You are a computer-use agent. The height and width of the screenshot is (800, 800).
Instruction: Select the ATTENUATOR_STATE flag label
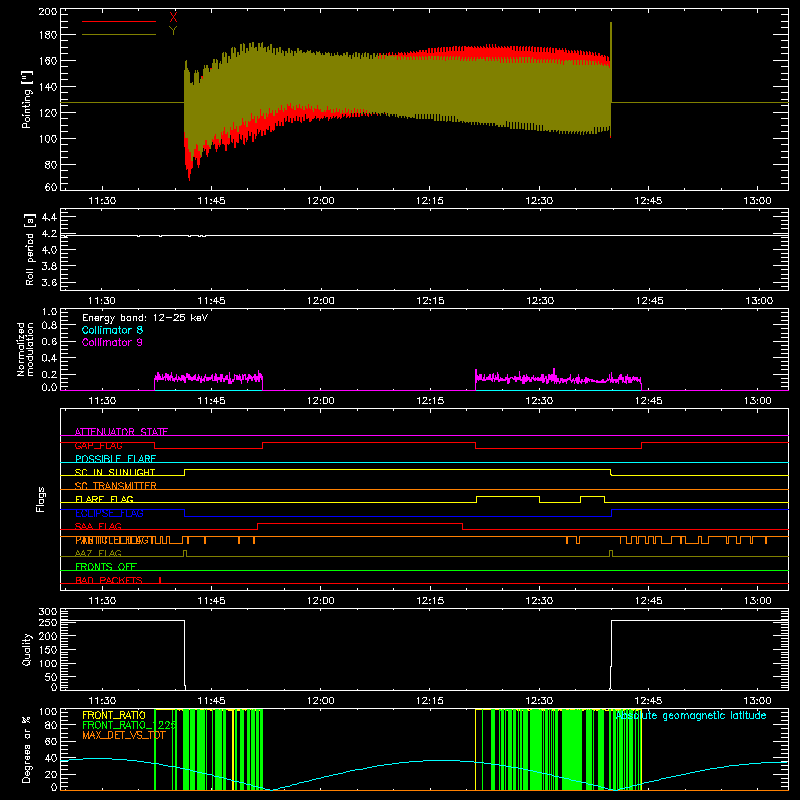click(x=121, y=432)
